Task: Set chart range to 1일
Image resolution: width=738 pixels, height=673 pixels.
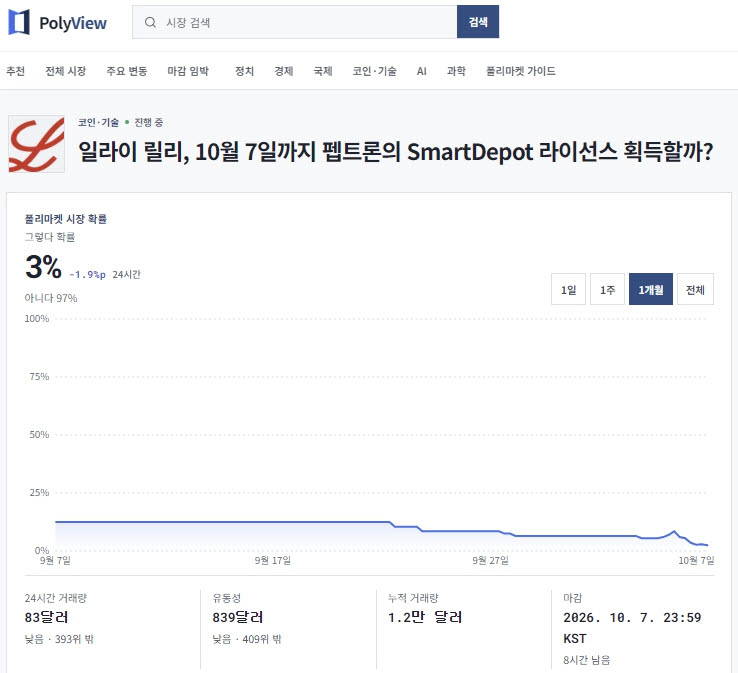Action: click(568, 289)
